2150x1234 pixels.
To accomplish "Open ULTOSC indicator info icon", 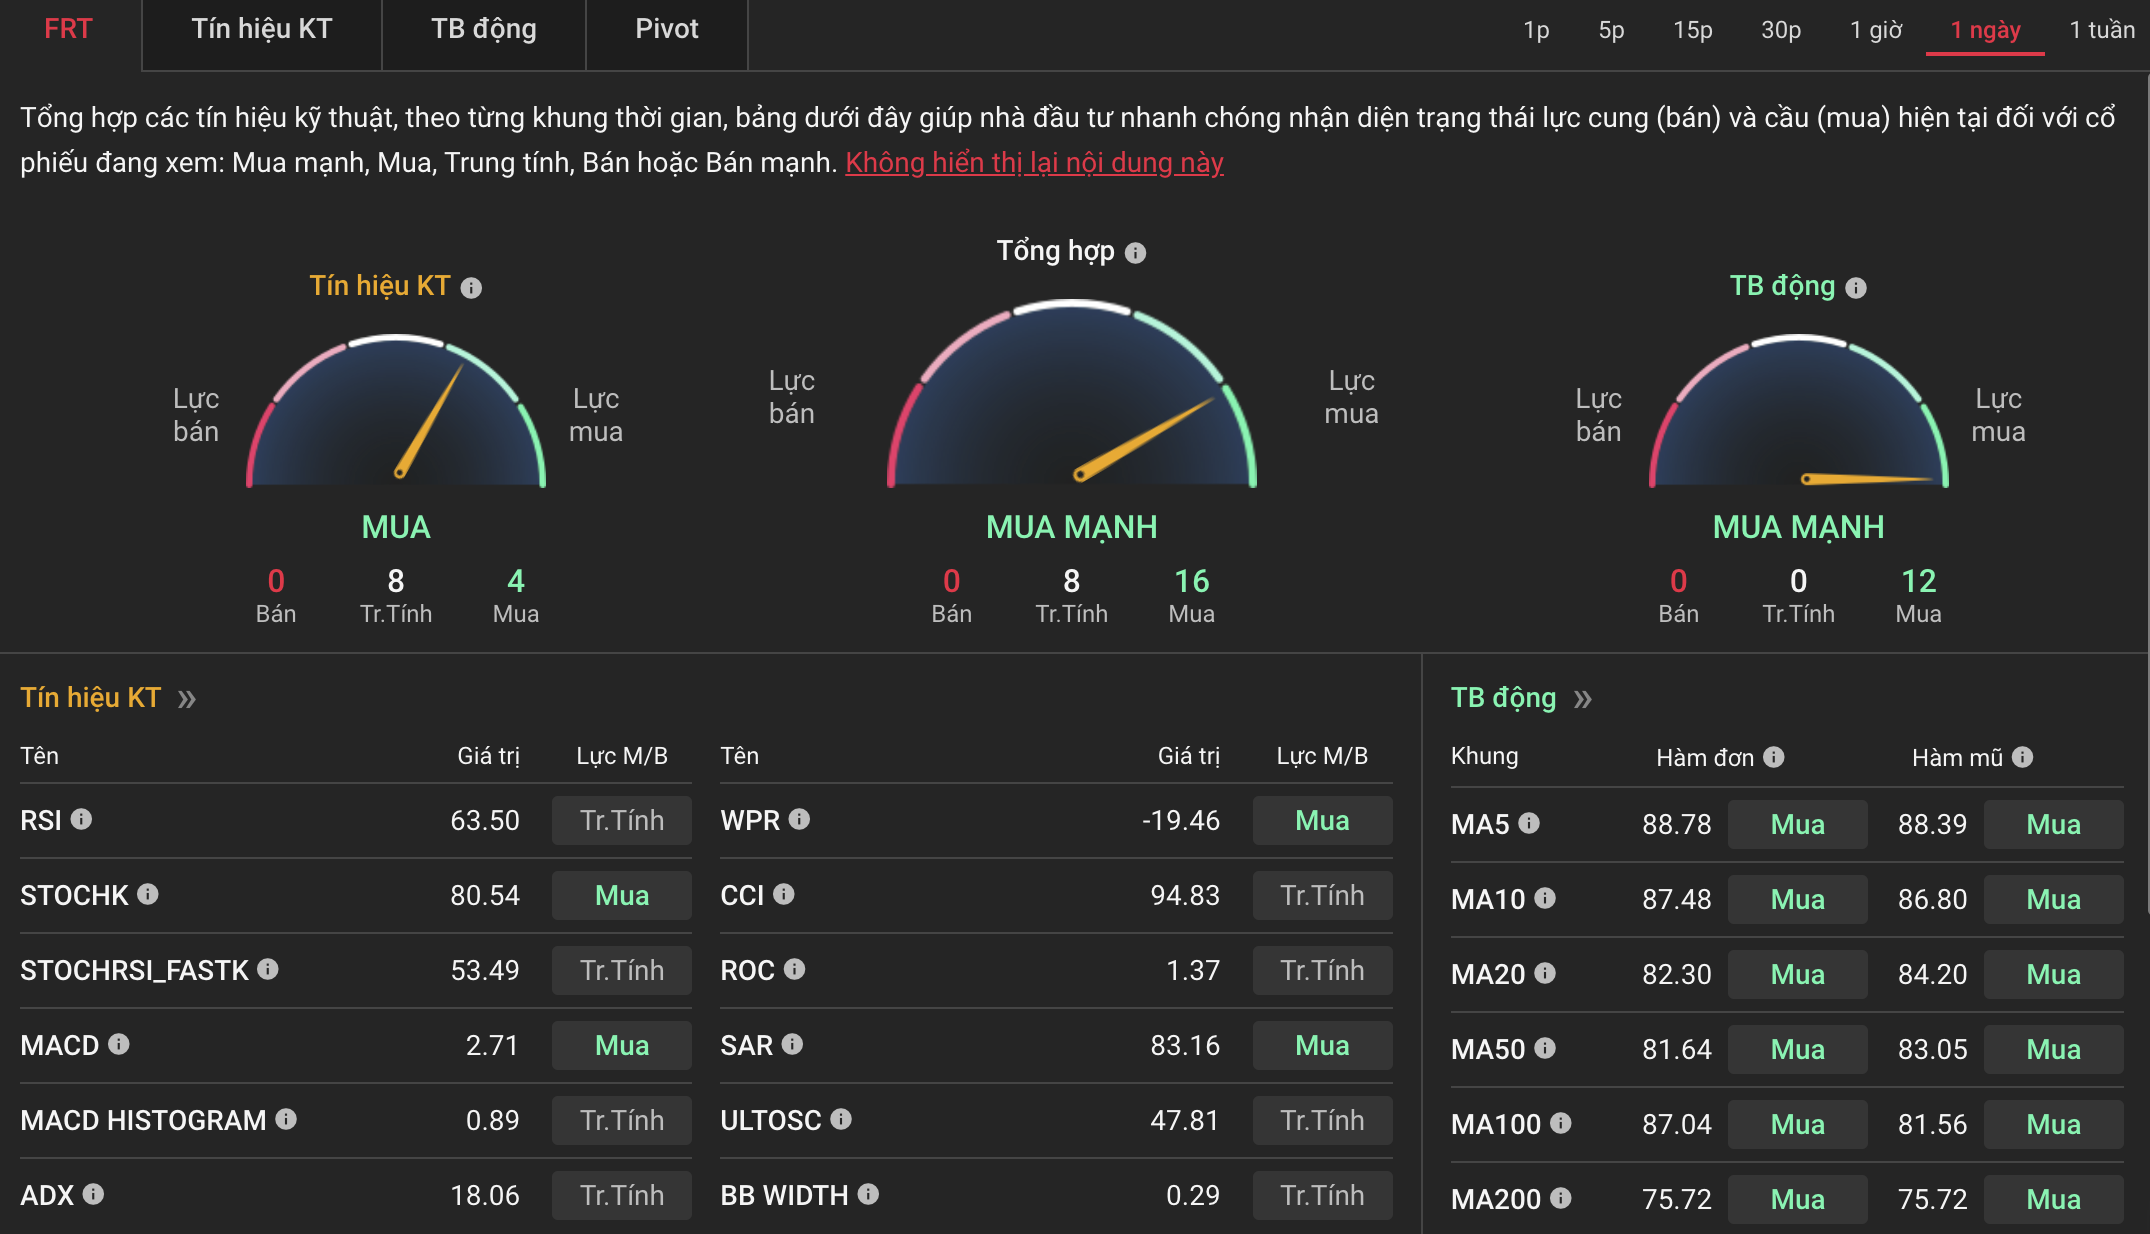I will click(x=841, y=1119).
